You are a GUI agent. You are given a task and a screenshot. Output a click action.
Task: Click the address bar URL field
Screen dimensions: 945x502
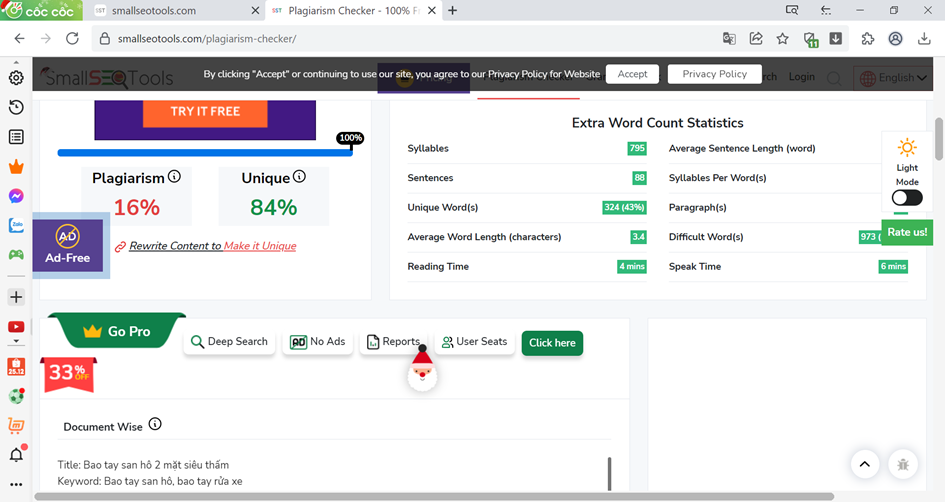coord(400,39)
